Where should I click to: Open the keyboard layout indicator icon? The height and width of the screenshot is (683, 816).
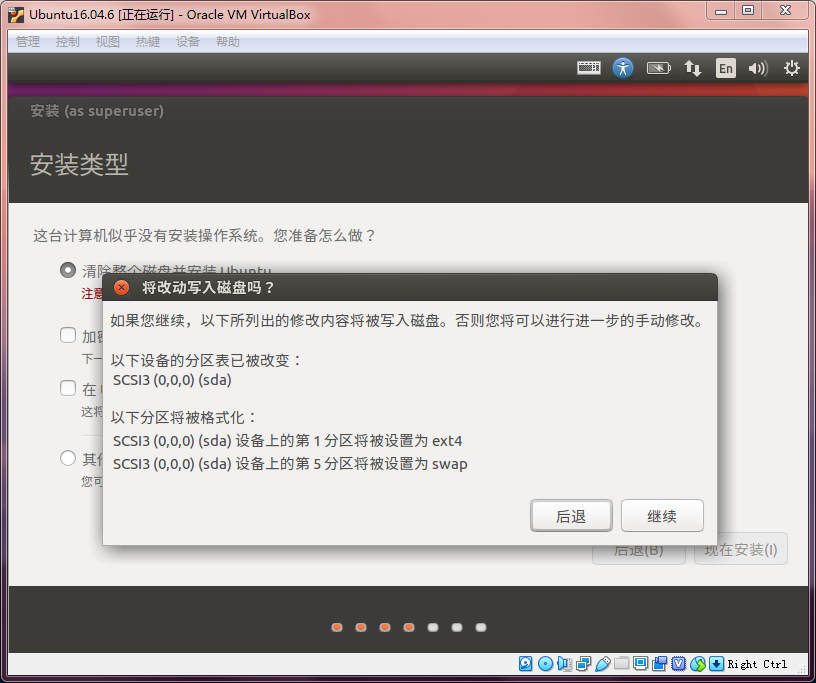pos(589,68)
